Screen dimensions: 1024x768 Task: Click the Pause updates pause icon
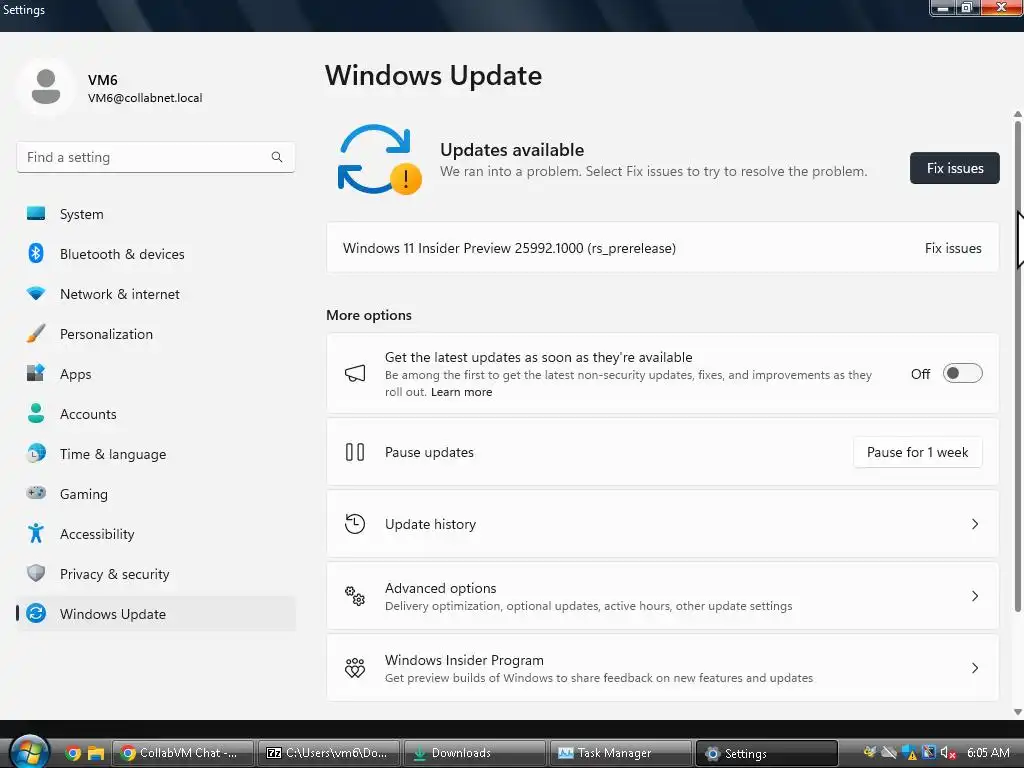tap(355, 452)
